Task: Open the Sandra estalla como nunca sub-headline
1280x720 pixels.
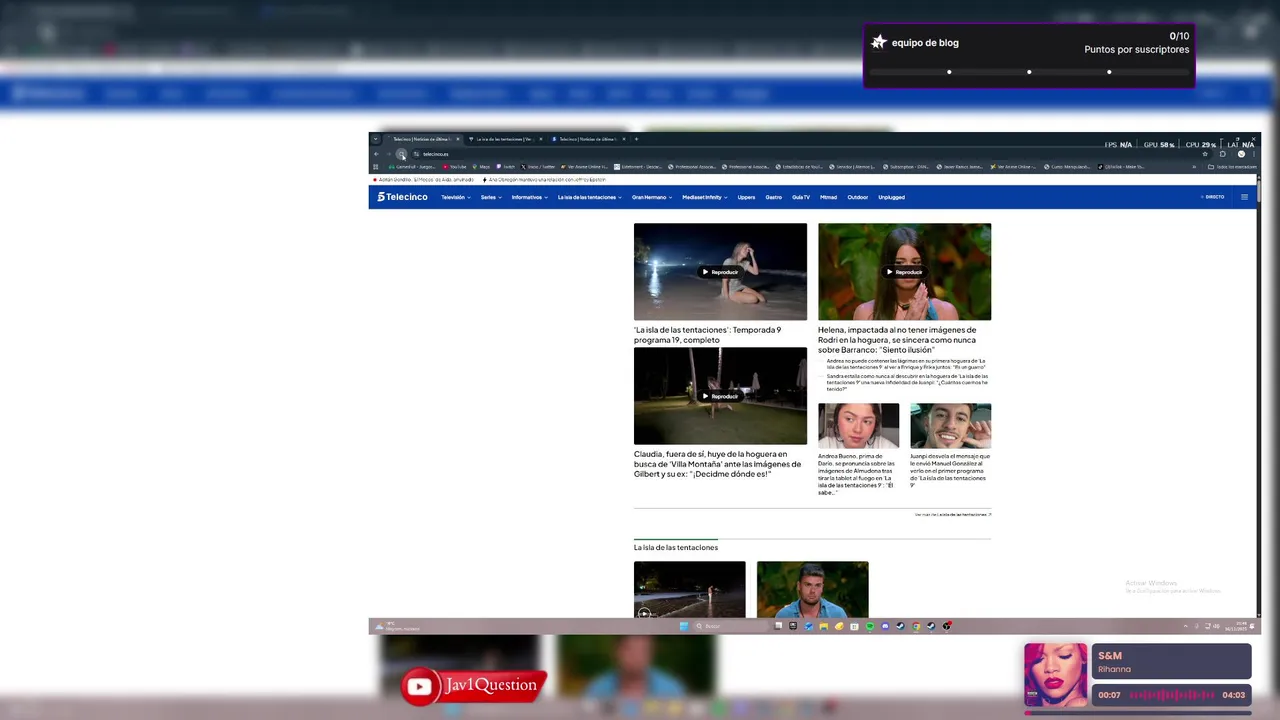Action: (x=907, y=382)
